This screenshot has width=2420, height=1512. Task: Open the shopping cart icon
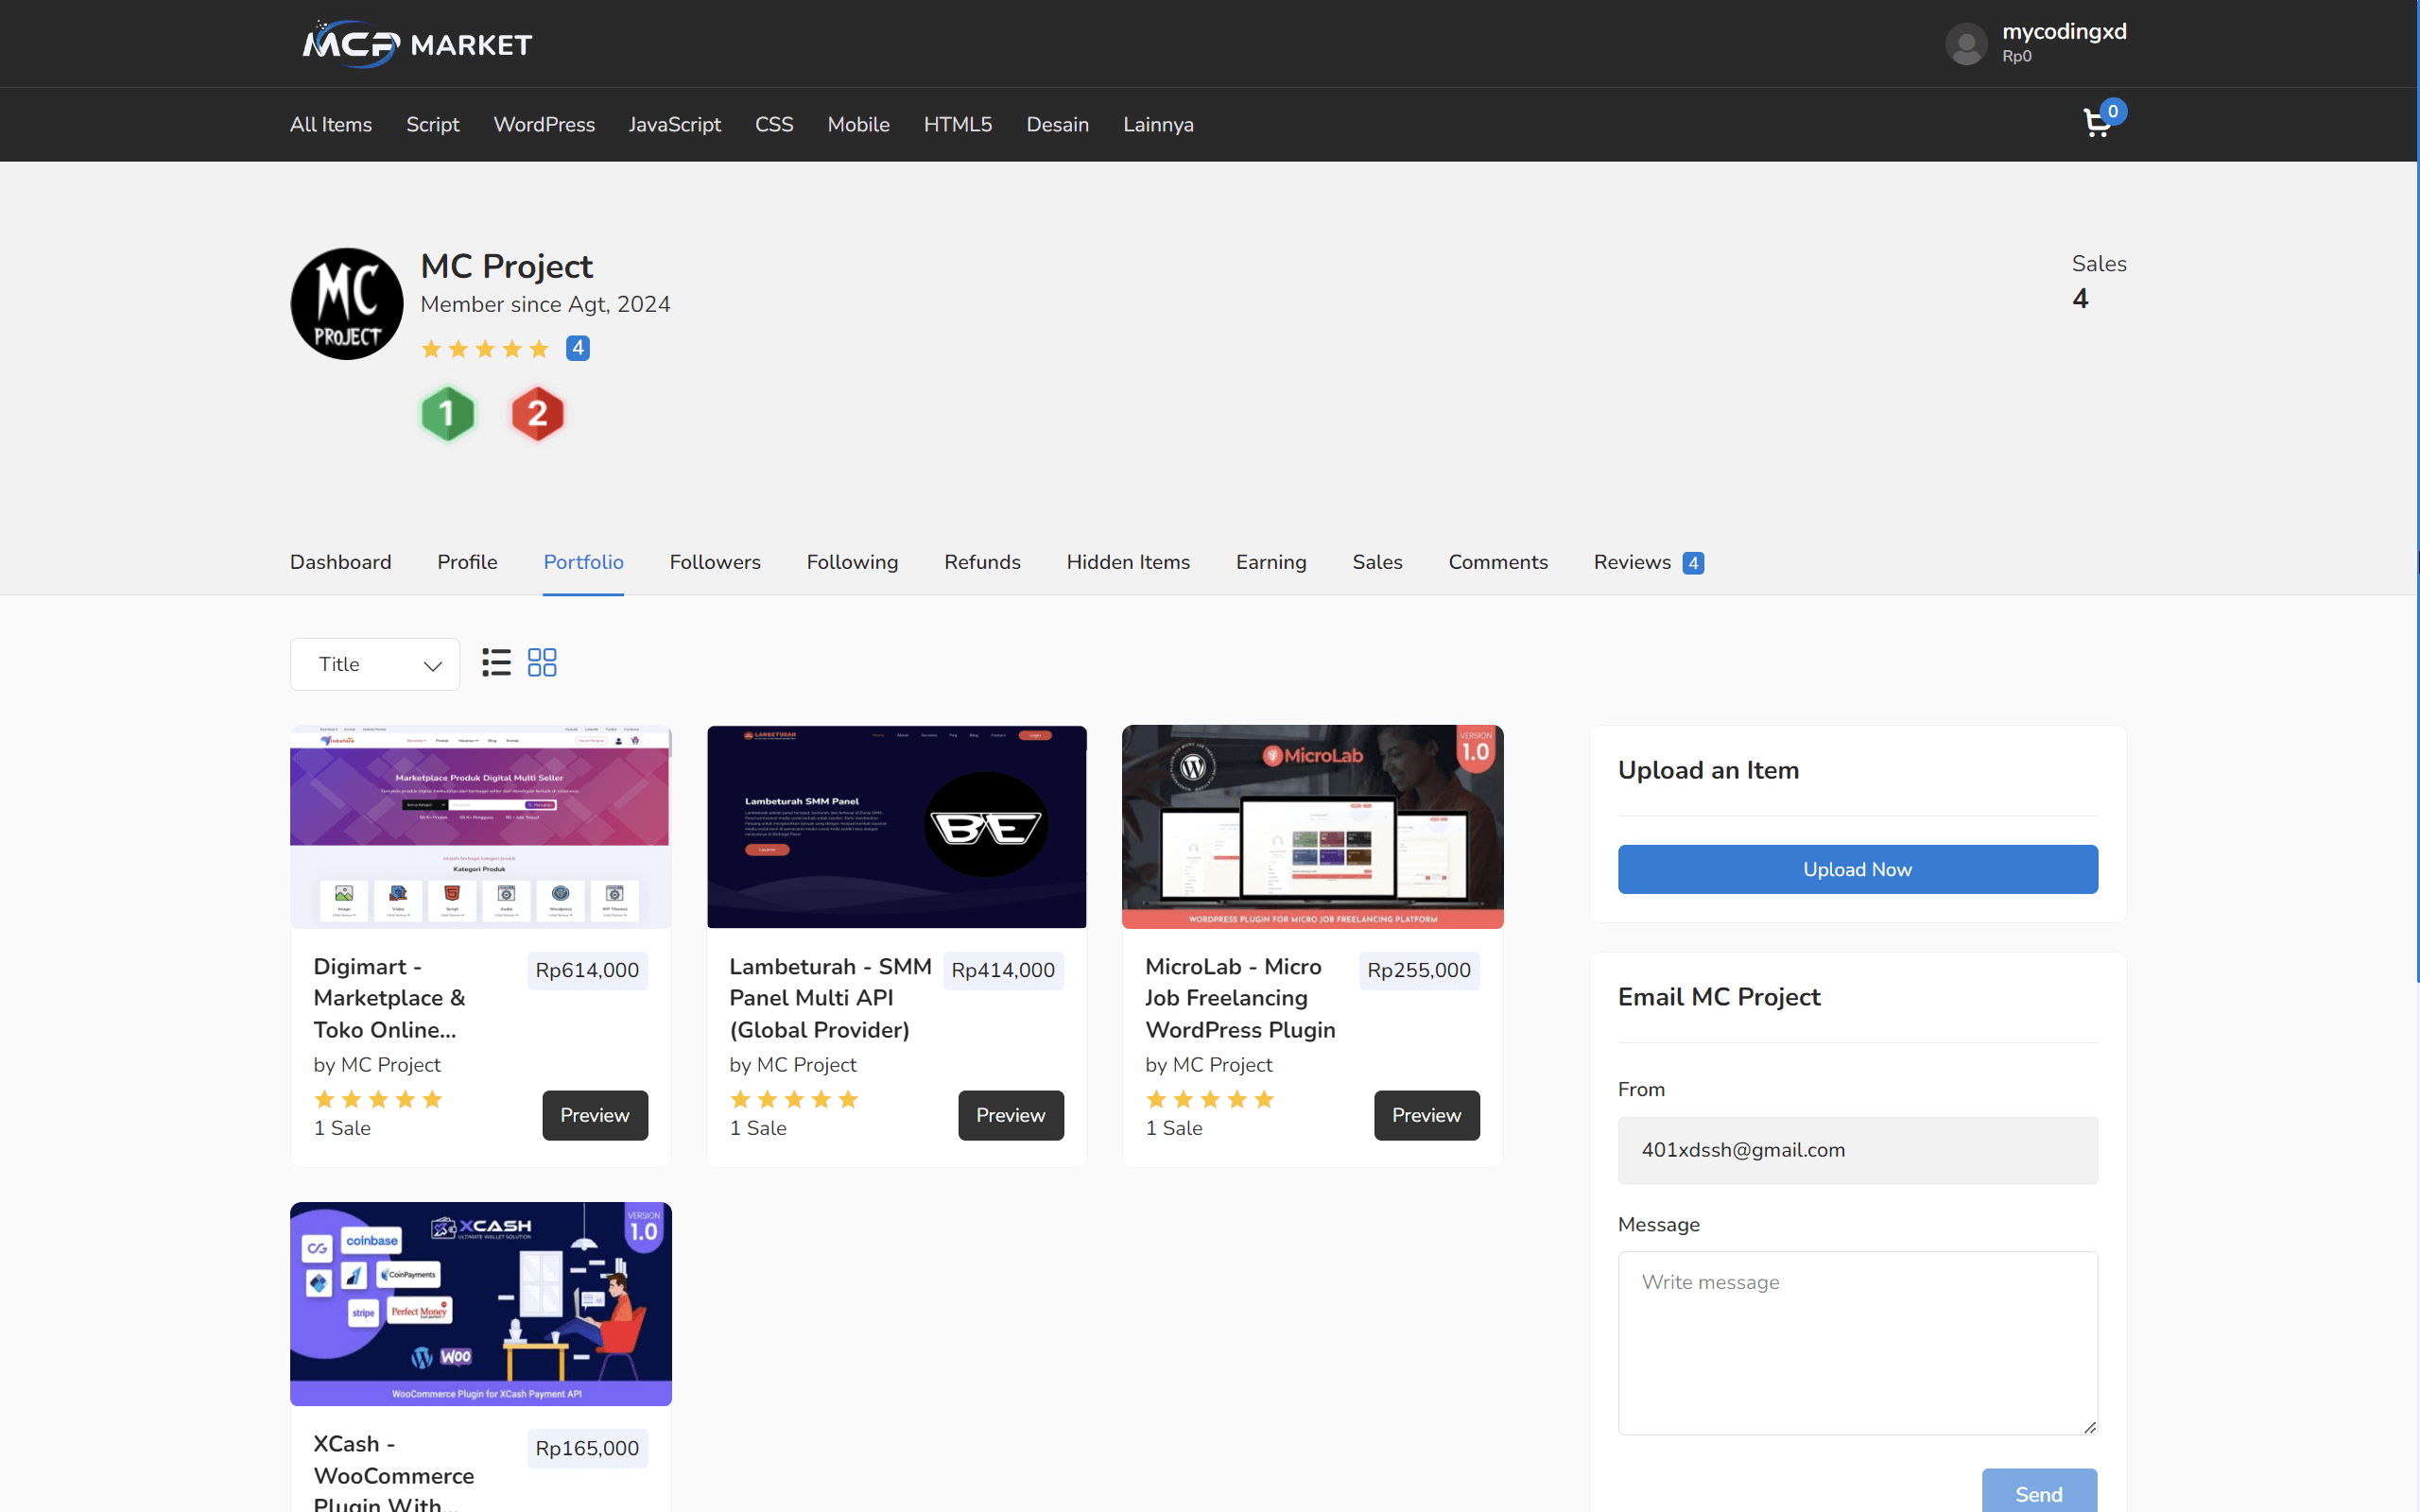point(2097,124)
